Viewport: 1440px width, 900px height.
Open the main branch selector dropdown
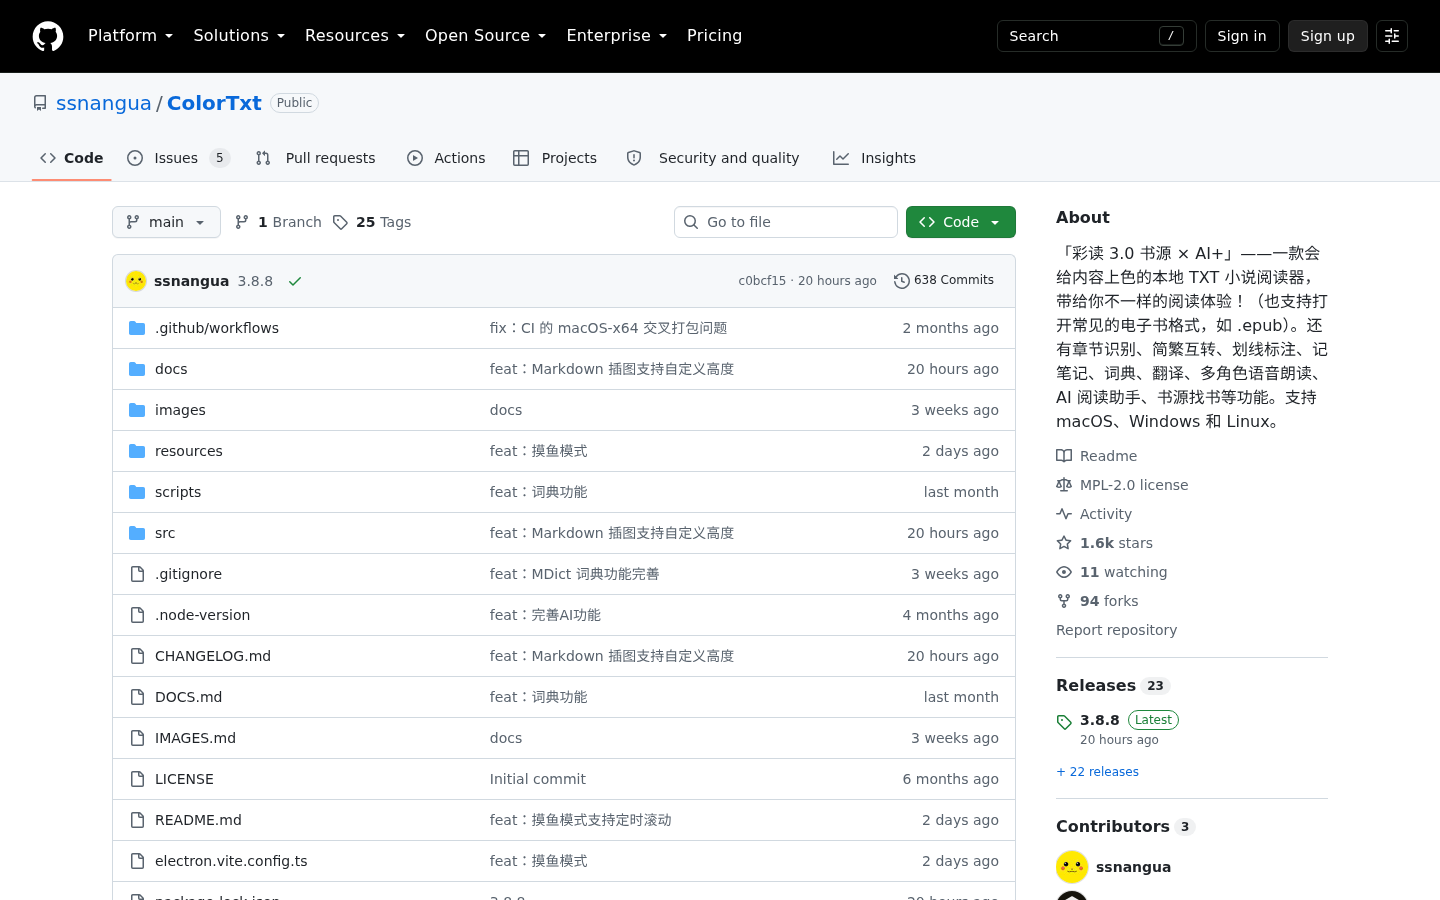click(x=166, y=222)
